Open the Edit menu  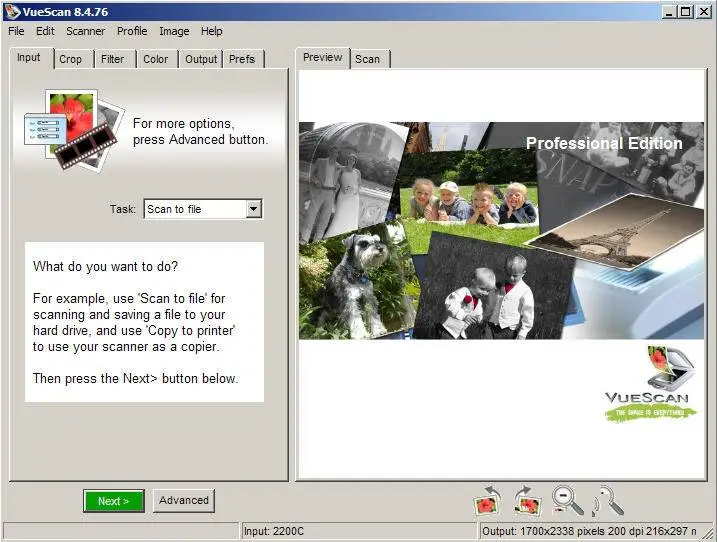click(45, 31)
